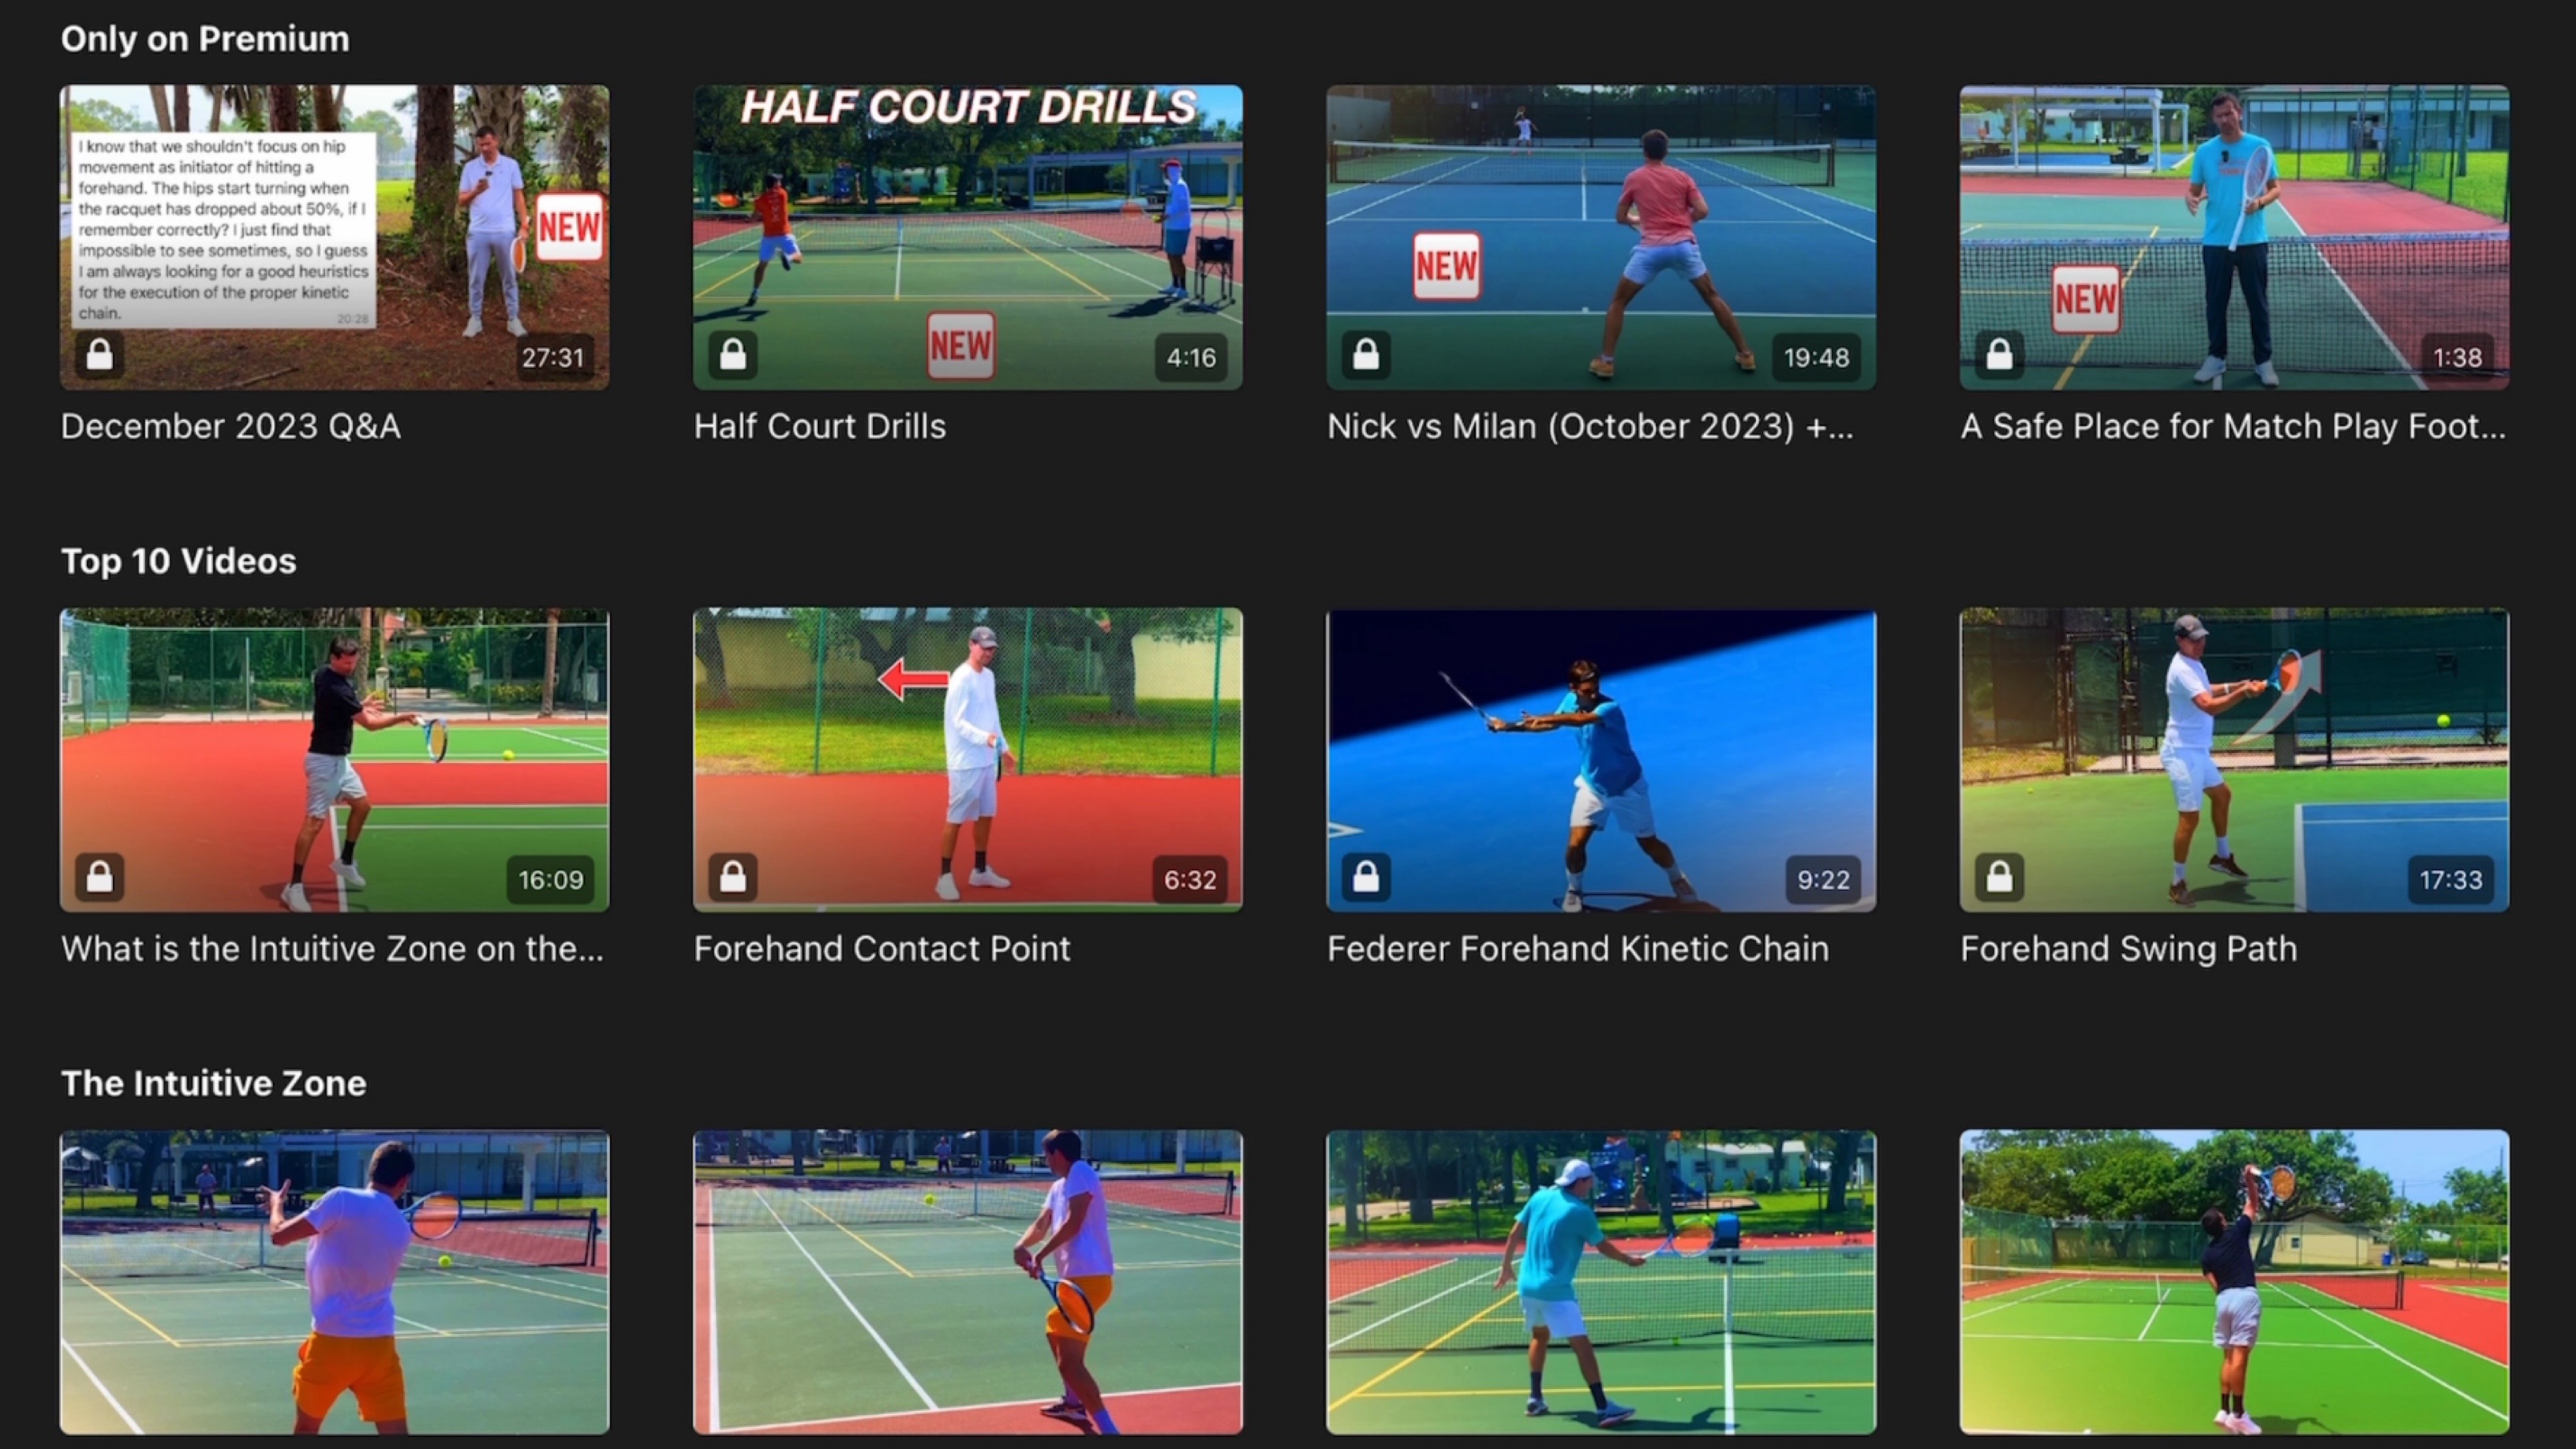
Task: Click lock icon on Half Court Drills video
Action: (732, 355)
